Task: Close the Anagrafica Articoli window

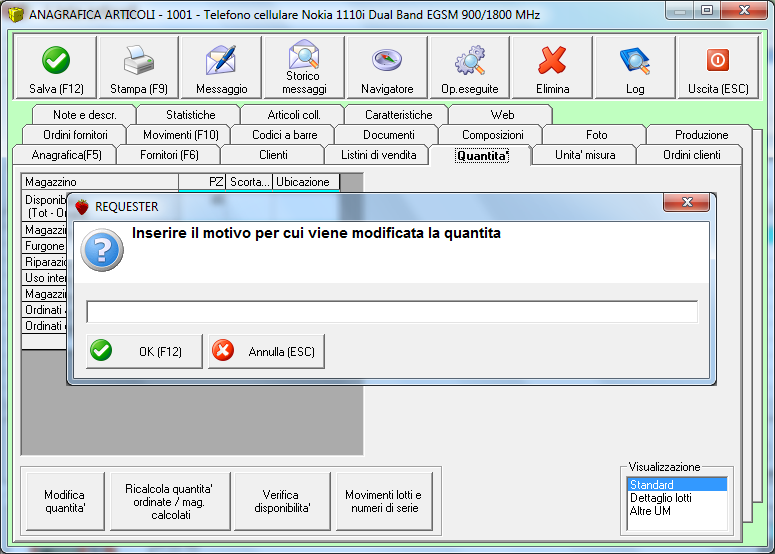Action: pyautogui.click(x=744, y=10)
